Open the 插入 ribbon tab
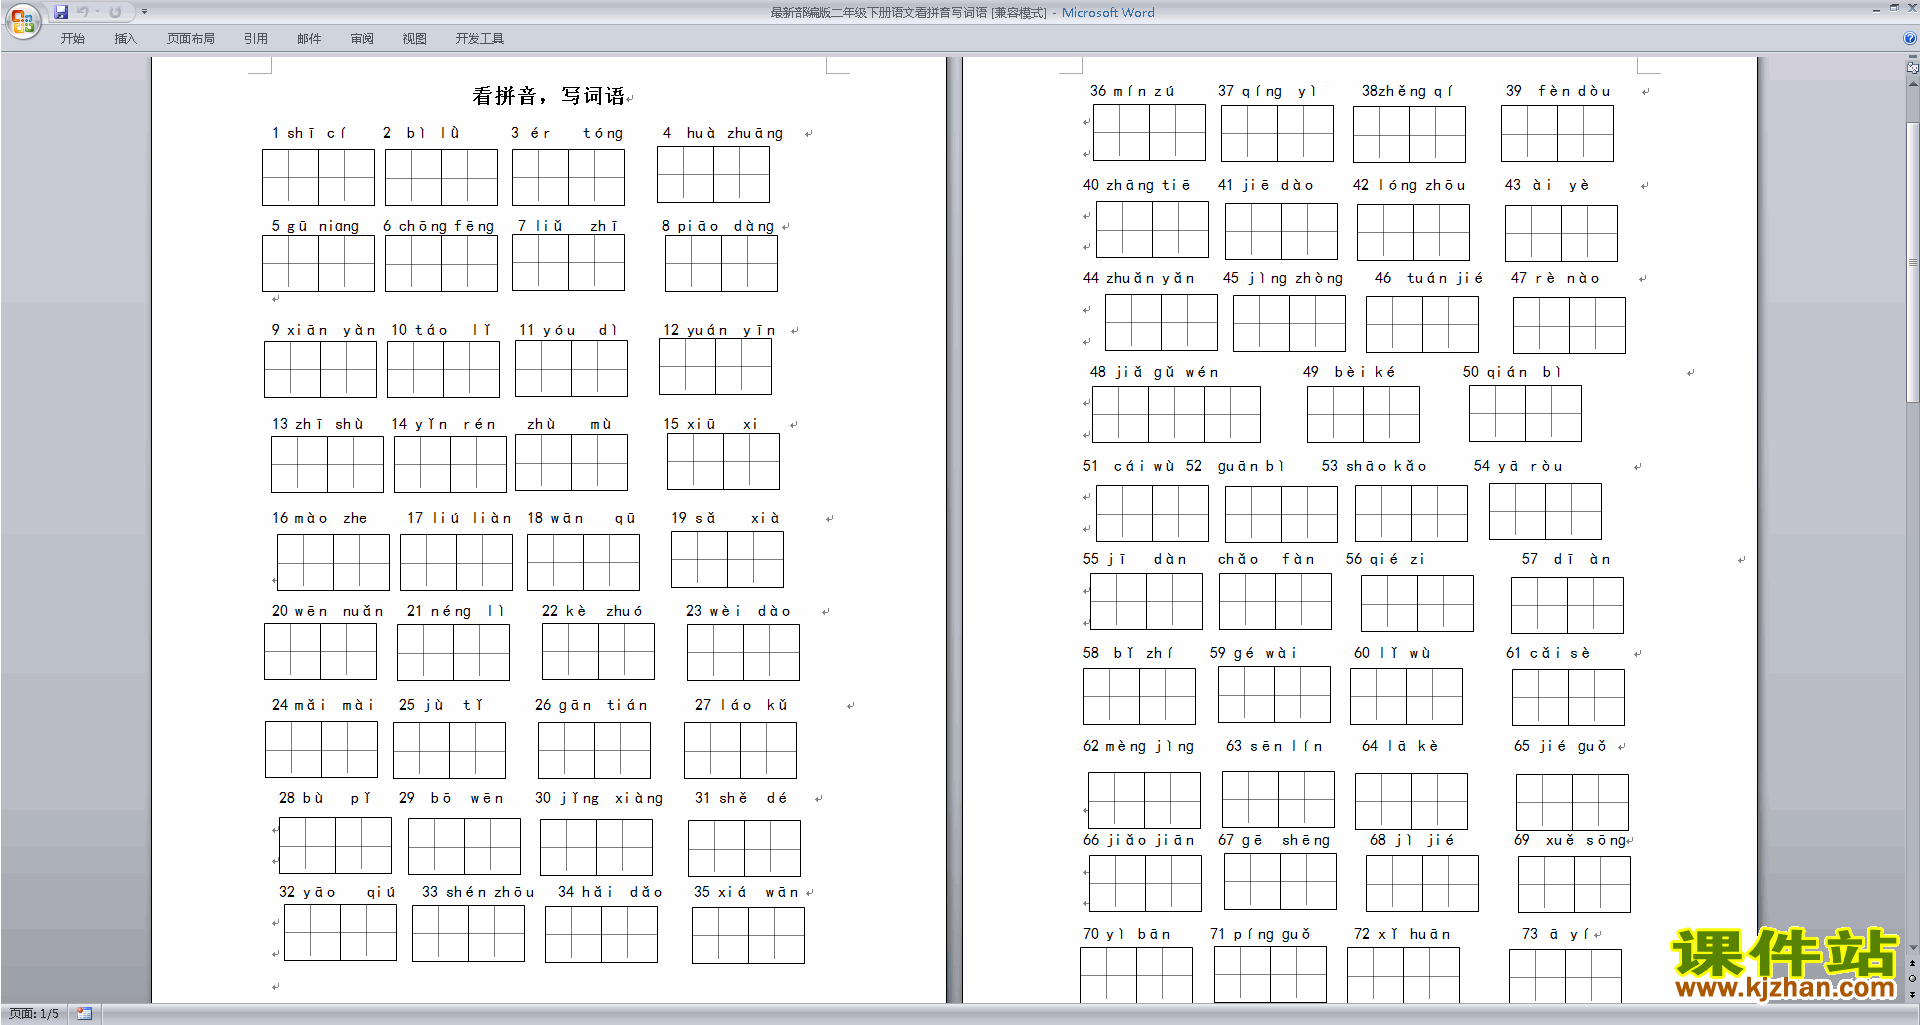 125,39
